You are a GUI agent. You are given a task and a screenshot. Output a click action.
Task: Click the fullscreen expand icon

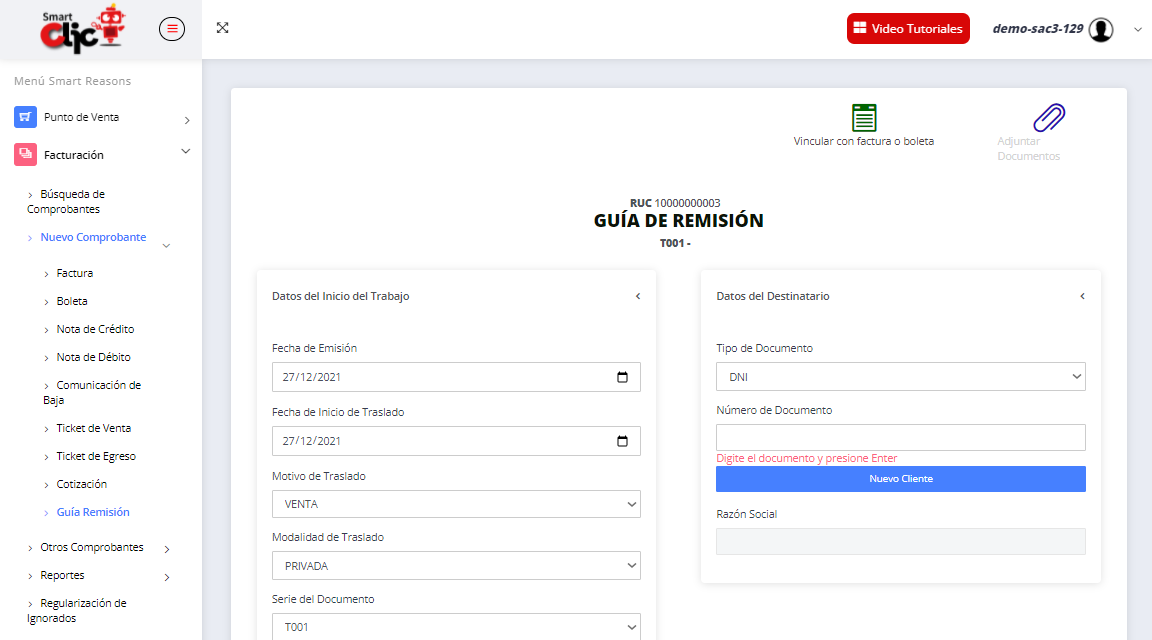click(222, 28)
